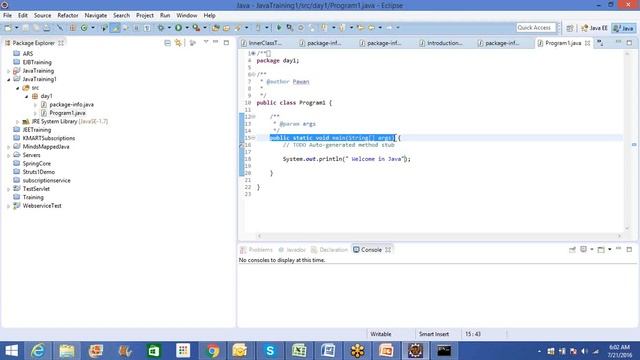Open the Source menu
The image size is (640, 360).
(42, 15)
